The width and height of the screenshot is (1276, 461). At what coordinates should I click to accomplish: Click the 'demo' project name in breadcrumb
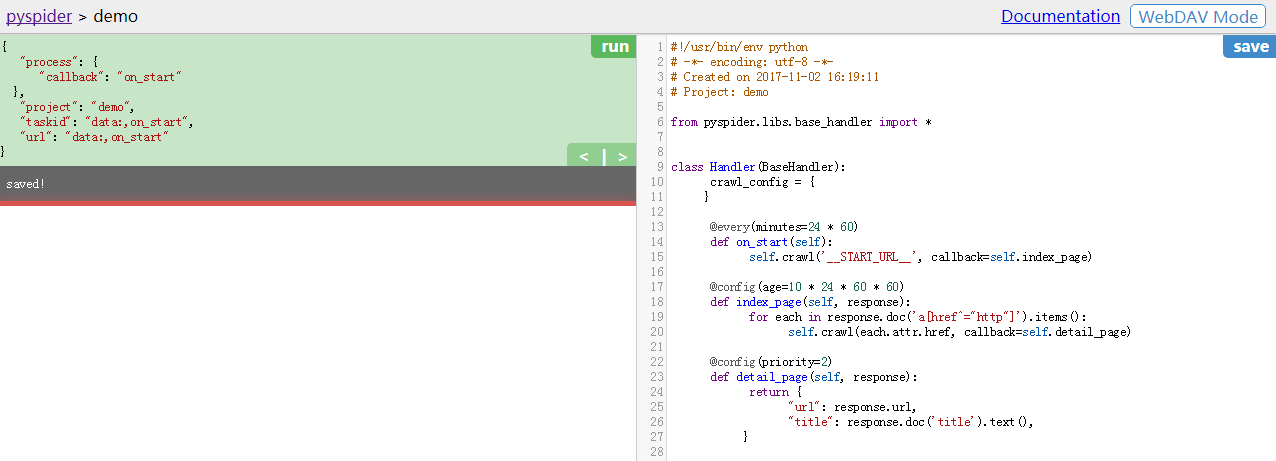pyautogui.click(x=115, y=16)
